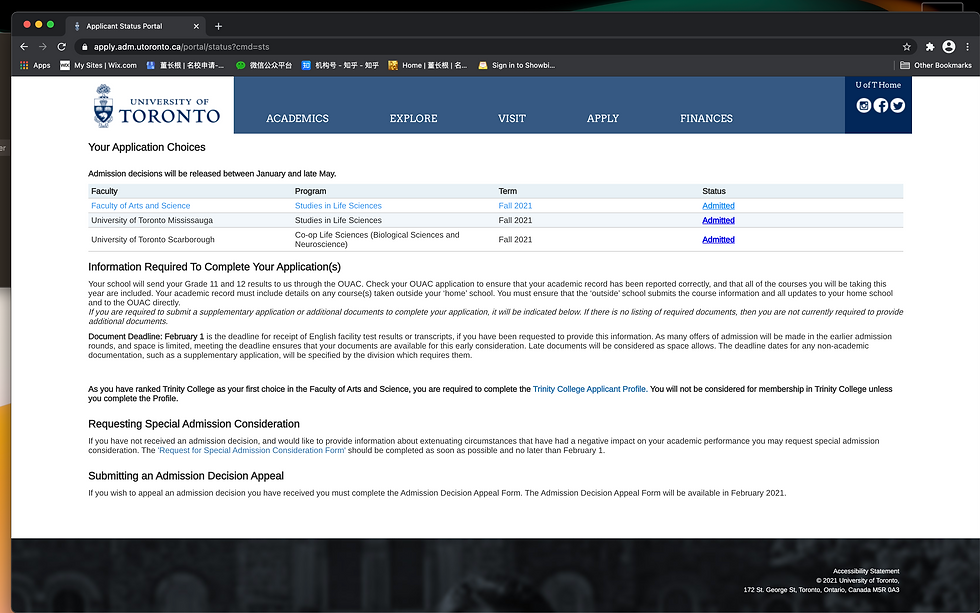Click Fall 2021 in the Scarborough row

tap(516, 239)
